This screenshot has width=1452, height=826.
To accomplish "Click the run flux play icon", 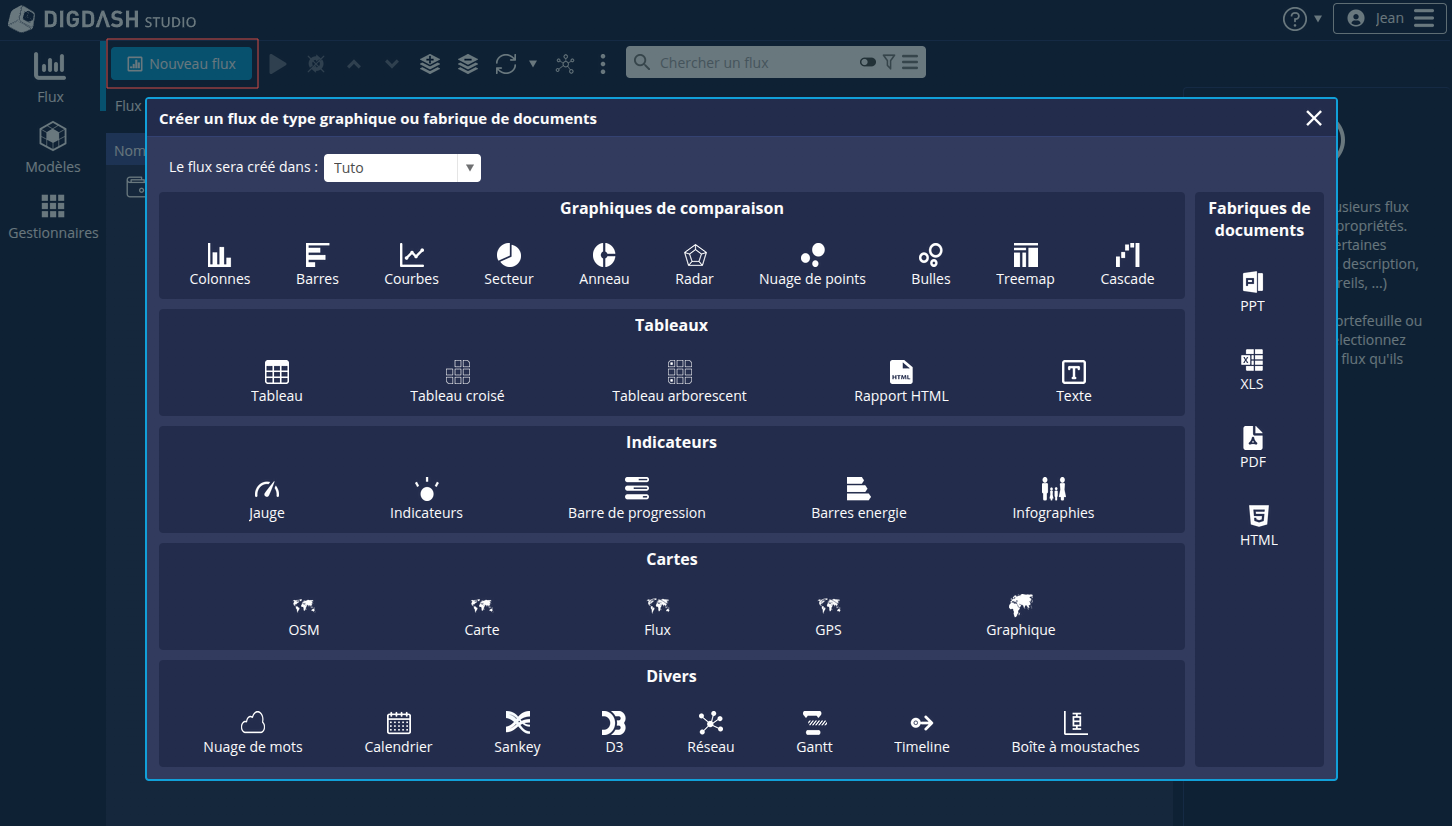I will pos(278,64).
